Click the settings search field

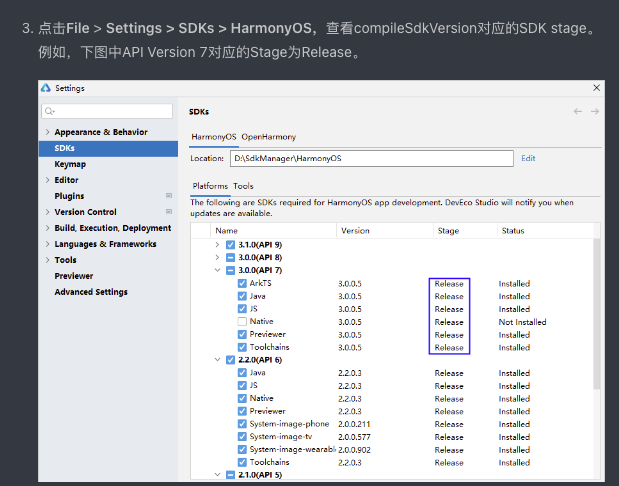[107, 111]
